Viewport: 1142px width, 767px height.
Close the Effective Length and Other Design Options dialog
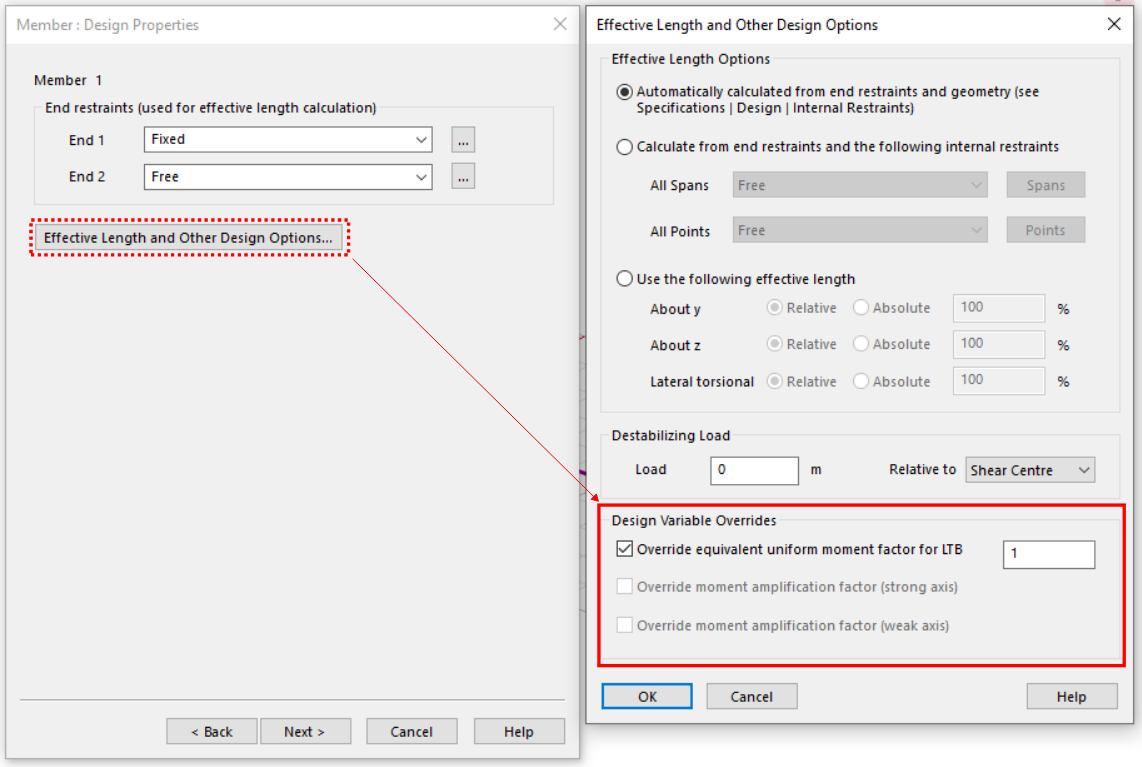click(1114, 24)
